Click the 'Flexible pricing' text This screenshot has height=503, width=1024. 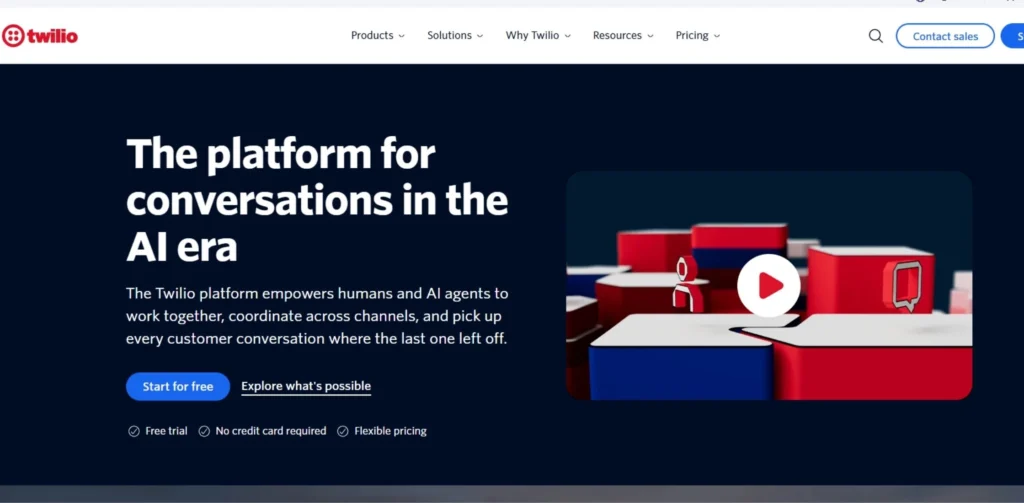391,431
